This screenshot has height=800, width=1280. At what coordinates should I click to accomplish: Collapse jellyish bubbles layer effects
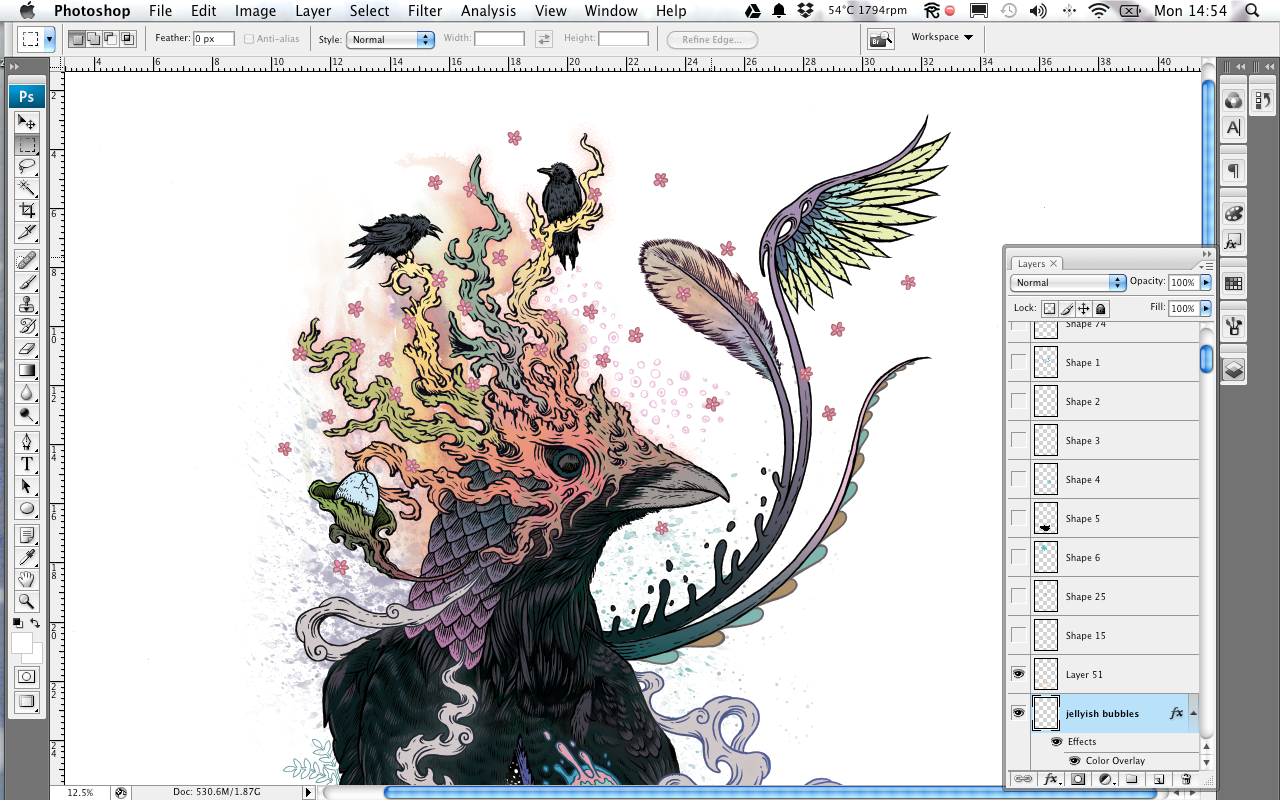pos(1193,713)
